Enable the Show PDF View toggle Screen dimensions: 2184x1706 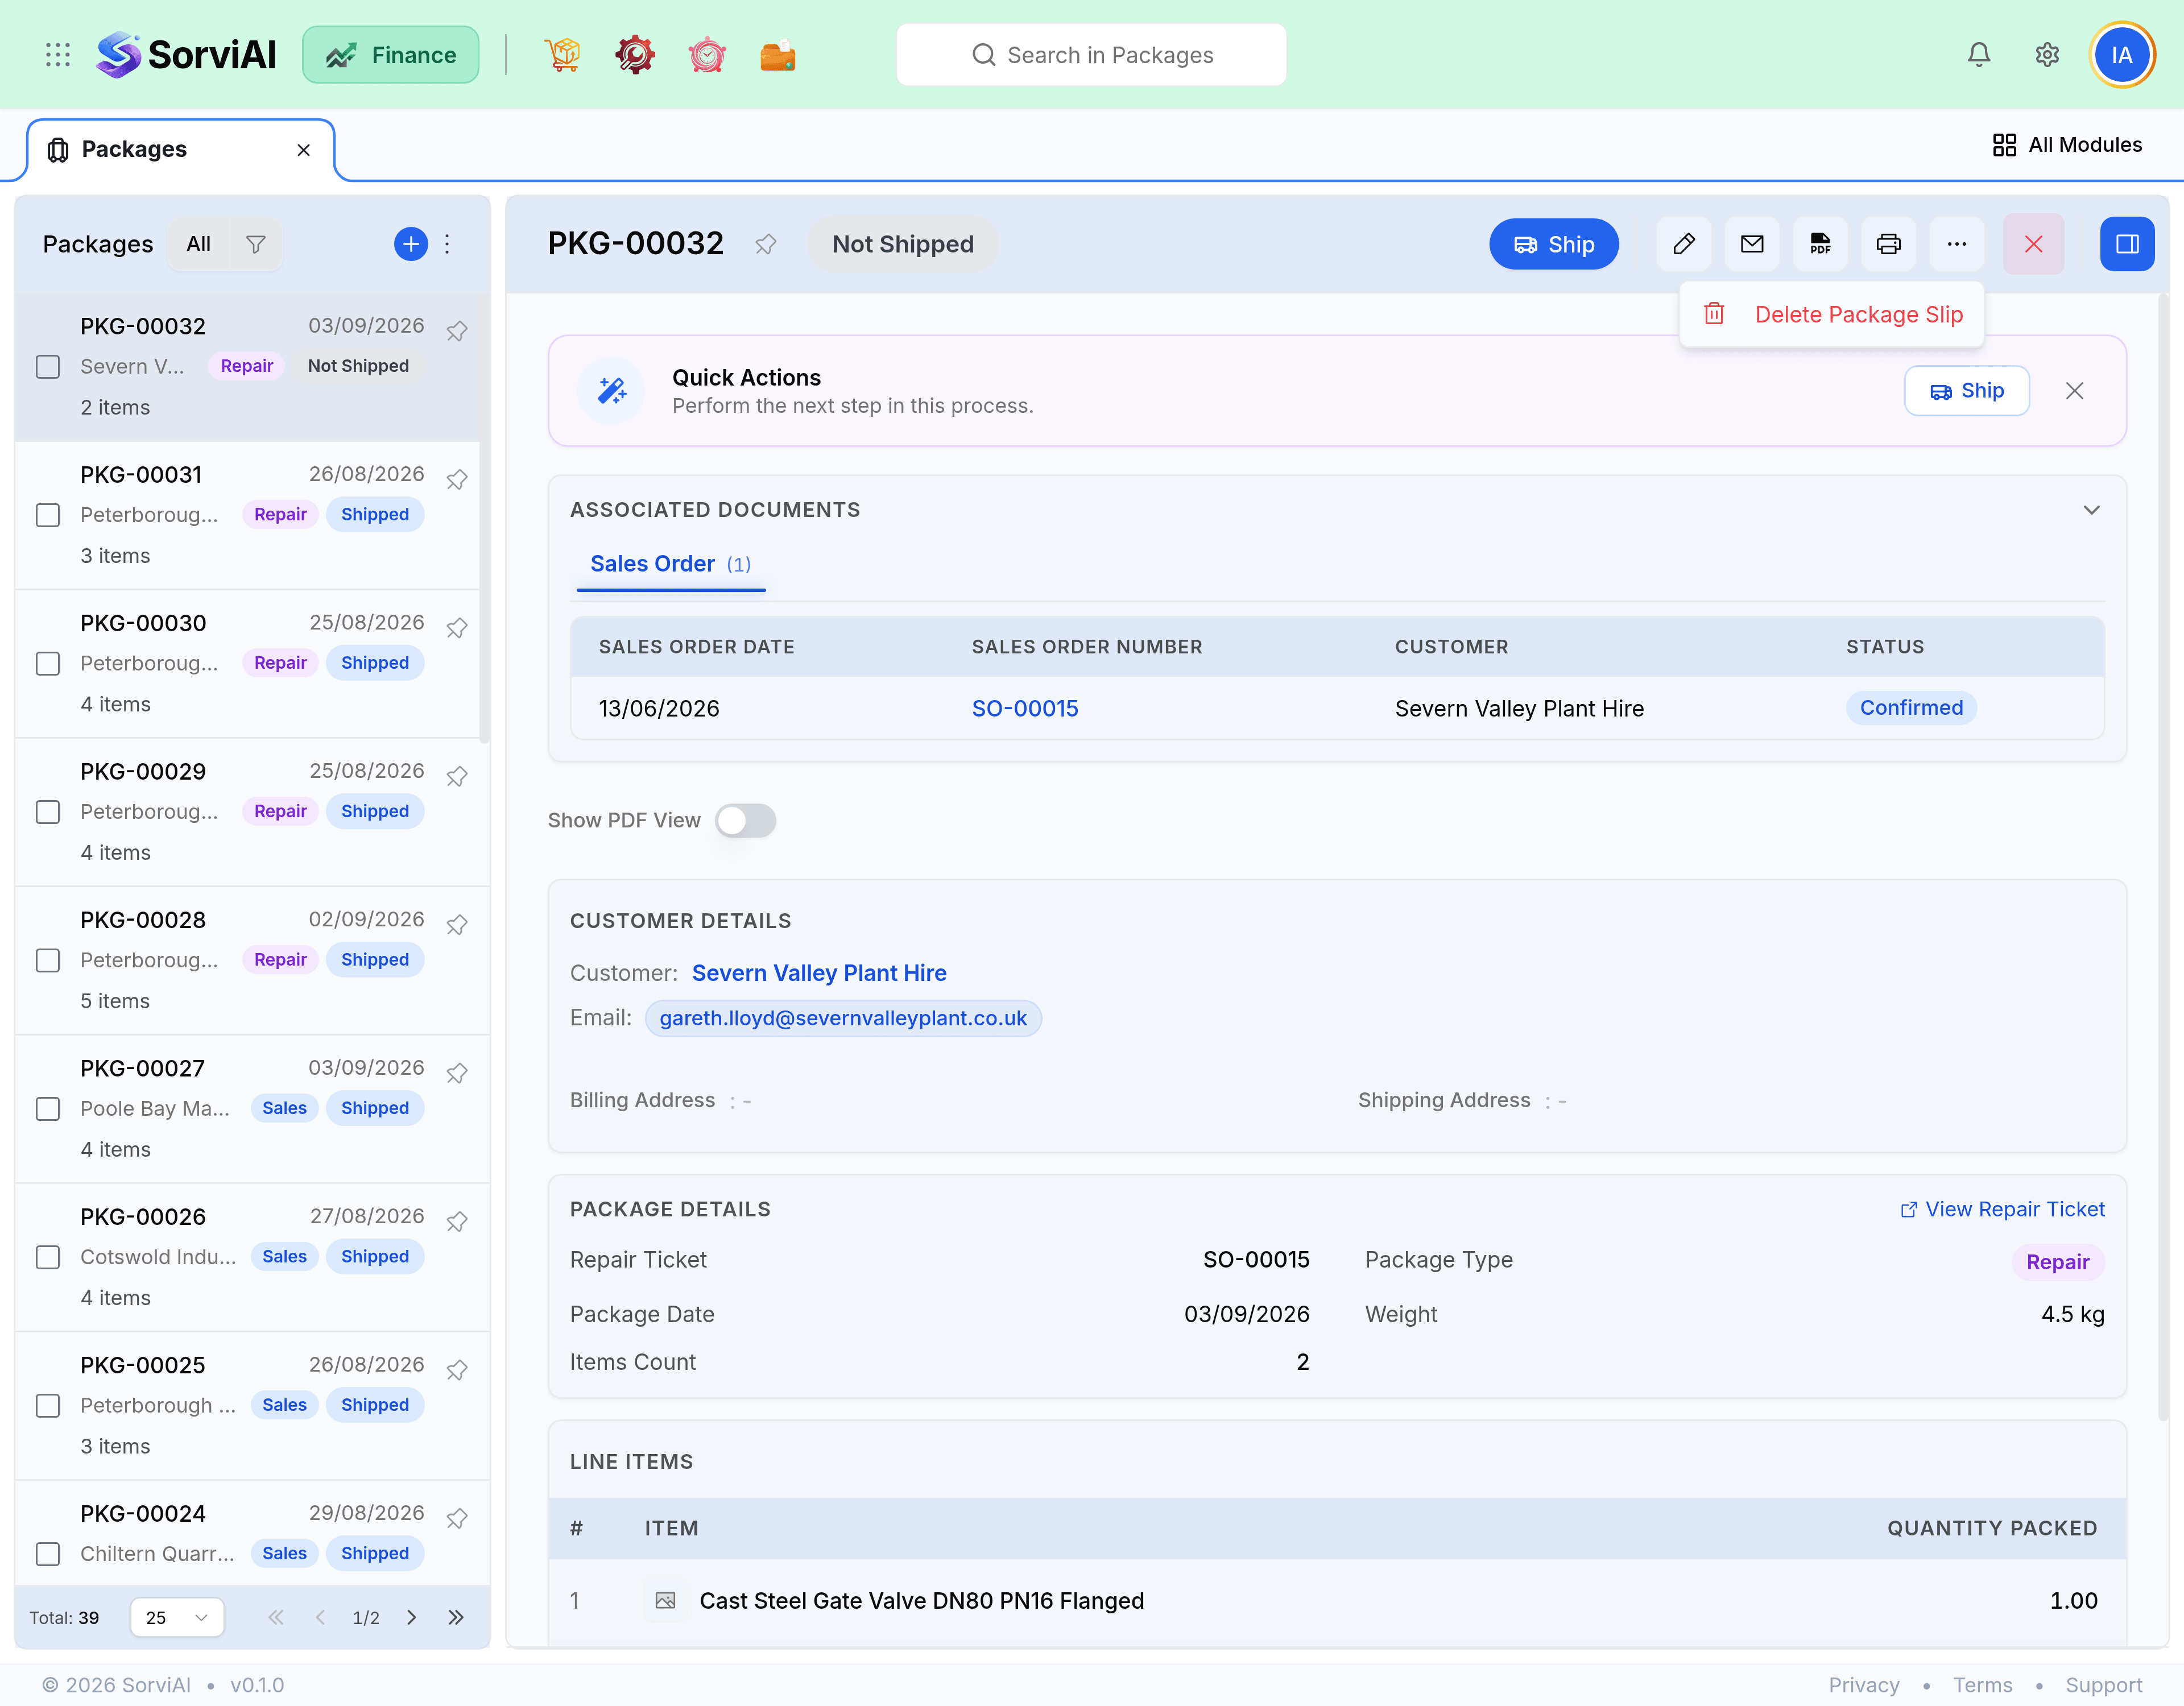[746, 821]
